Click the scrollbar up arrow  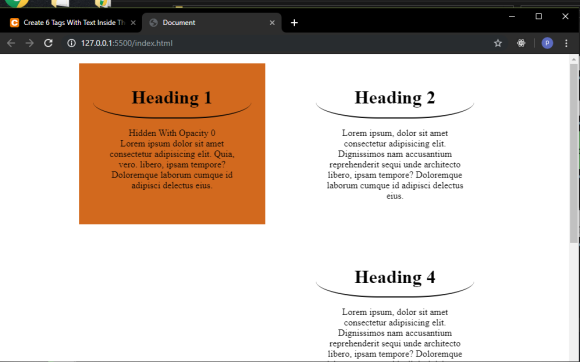point(574,59)
